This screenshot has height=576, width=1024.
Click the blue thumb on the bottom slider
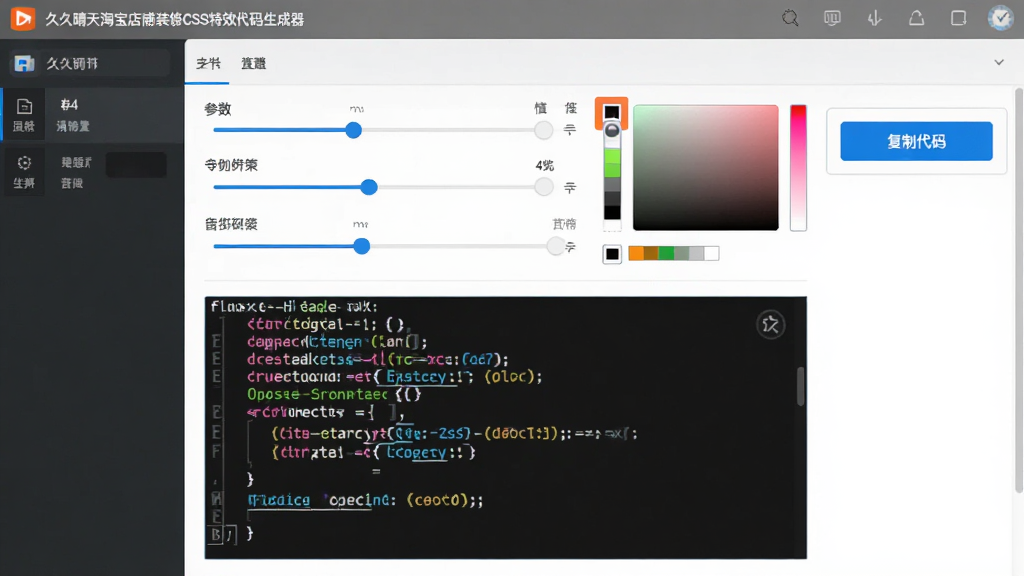click(361, 246)
